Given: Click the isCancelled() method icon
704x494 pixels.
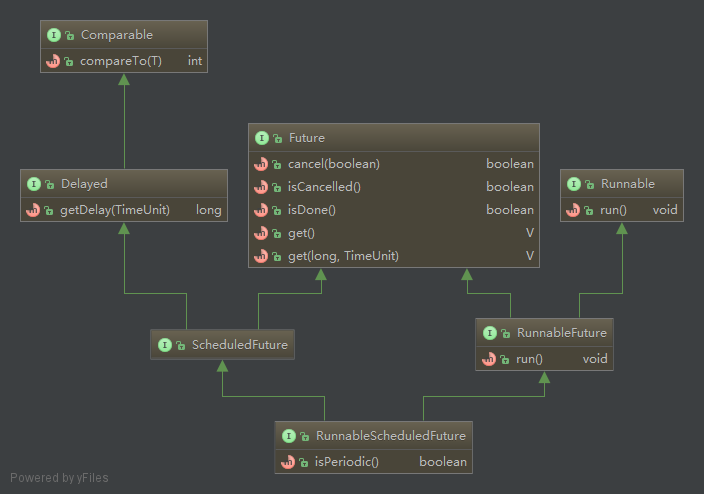Looking at the screenshot, I should pyautogui.click(x=261, y=187).
